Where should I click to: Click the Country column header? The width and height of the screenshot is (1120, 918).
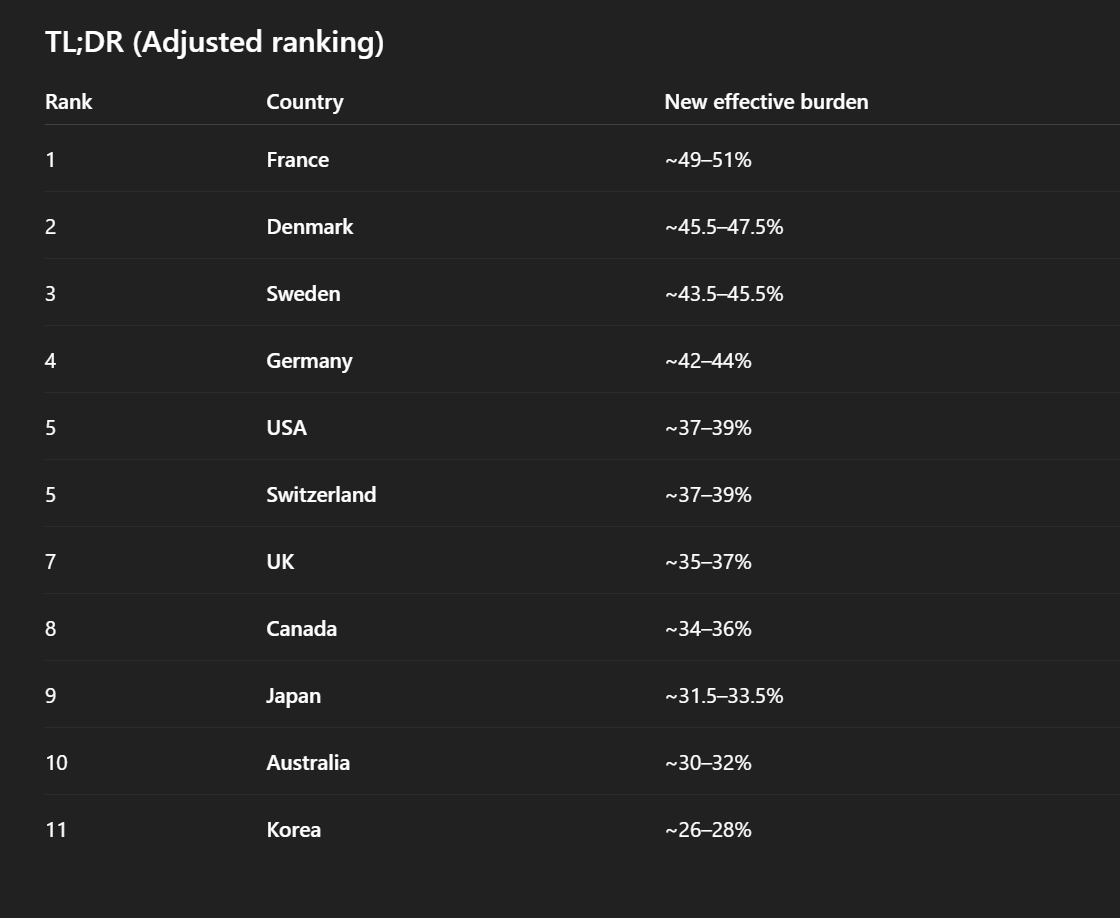pyautogui.click(x=305, y=102)
